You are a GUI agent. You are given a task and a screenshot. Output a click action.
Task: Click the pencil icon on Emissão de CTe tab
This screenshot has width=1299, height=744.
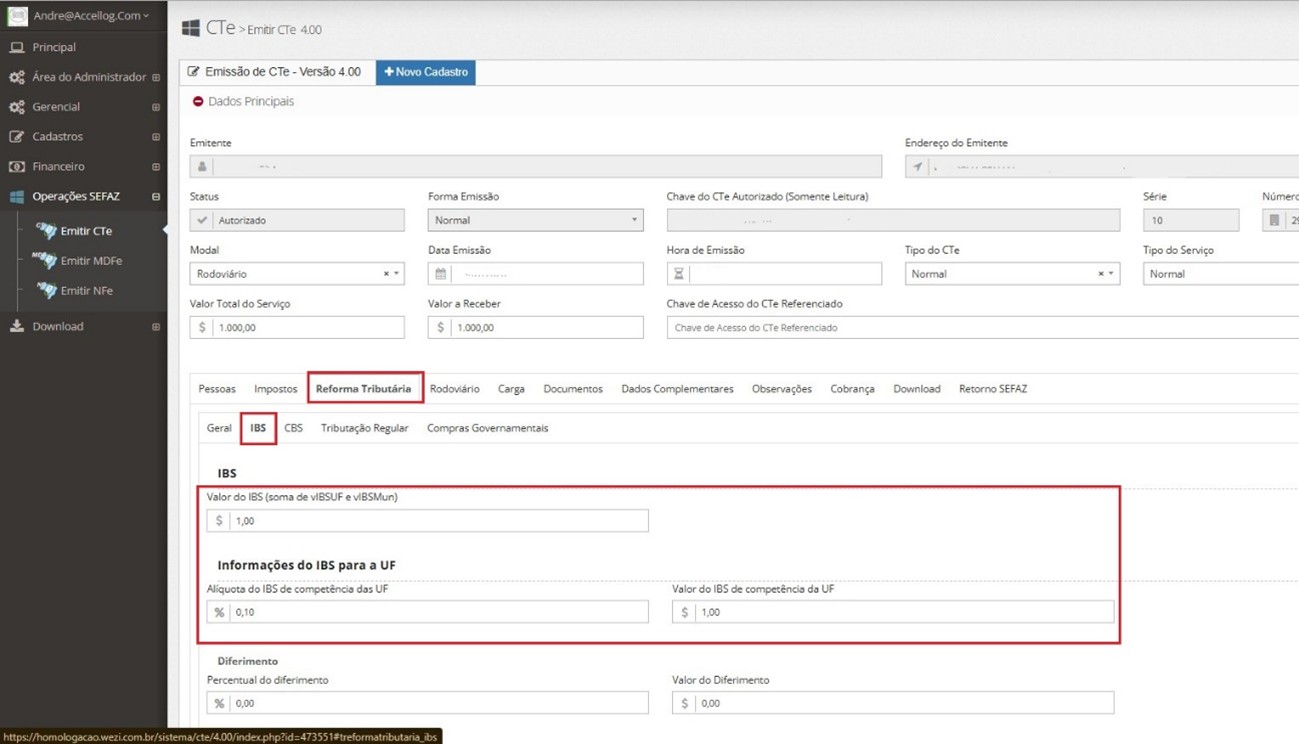point(194,72)
